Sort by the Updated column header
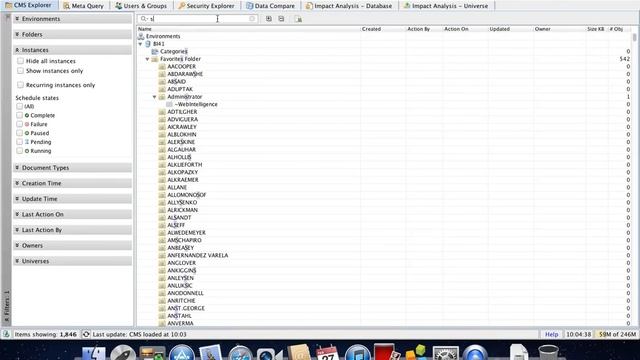Viewport: 640px width, 360px height. tap(510, 29)
